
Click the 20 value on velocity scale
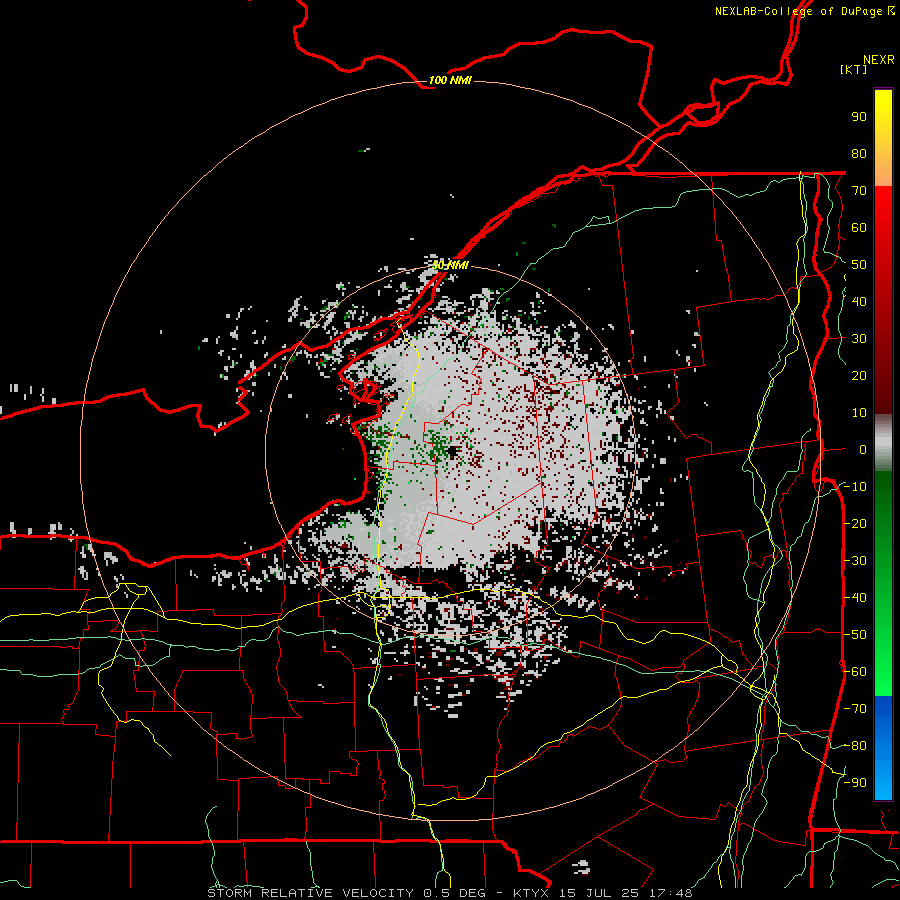[x=859, y=375]
